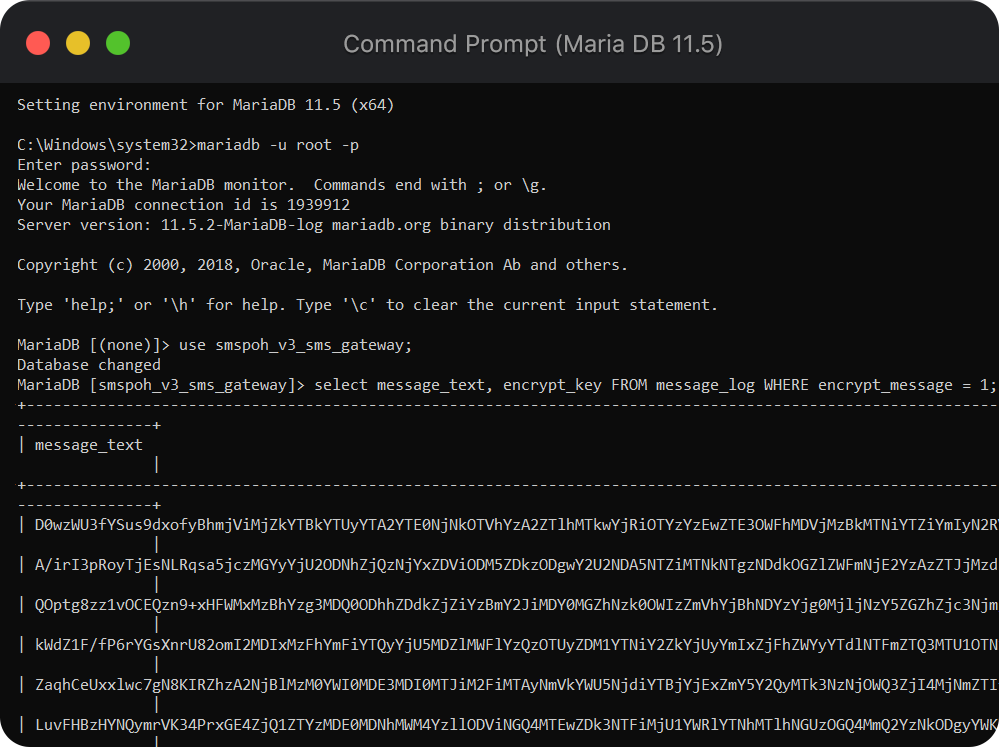Click the message_text column header
The image size is (999, 747).
point(89,445)
